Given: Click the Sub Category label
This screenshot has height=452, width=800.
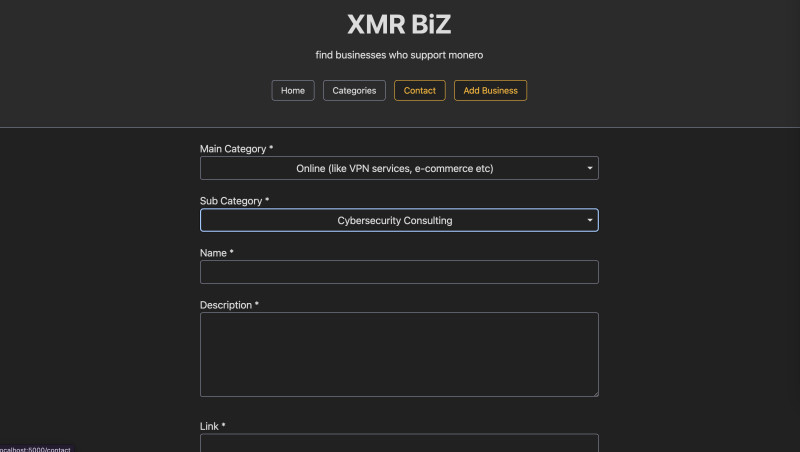Looking at the screenshot, I should (234, 201).
